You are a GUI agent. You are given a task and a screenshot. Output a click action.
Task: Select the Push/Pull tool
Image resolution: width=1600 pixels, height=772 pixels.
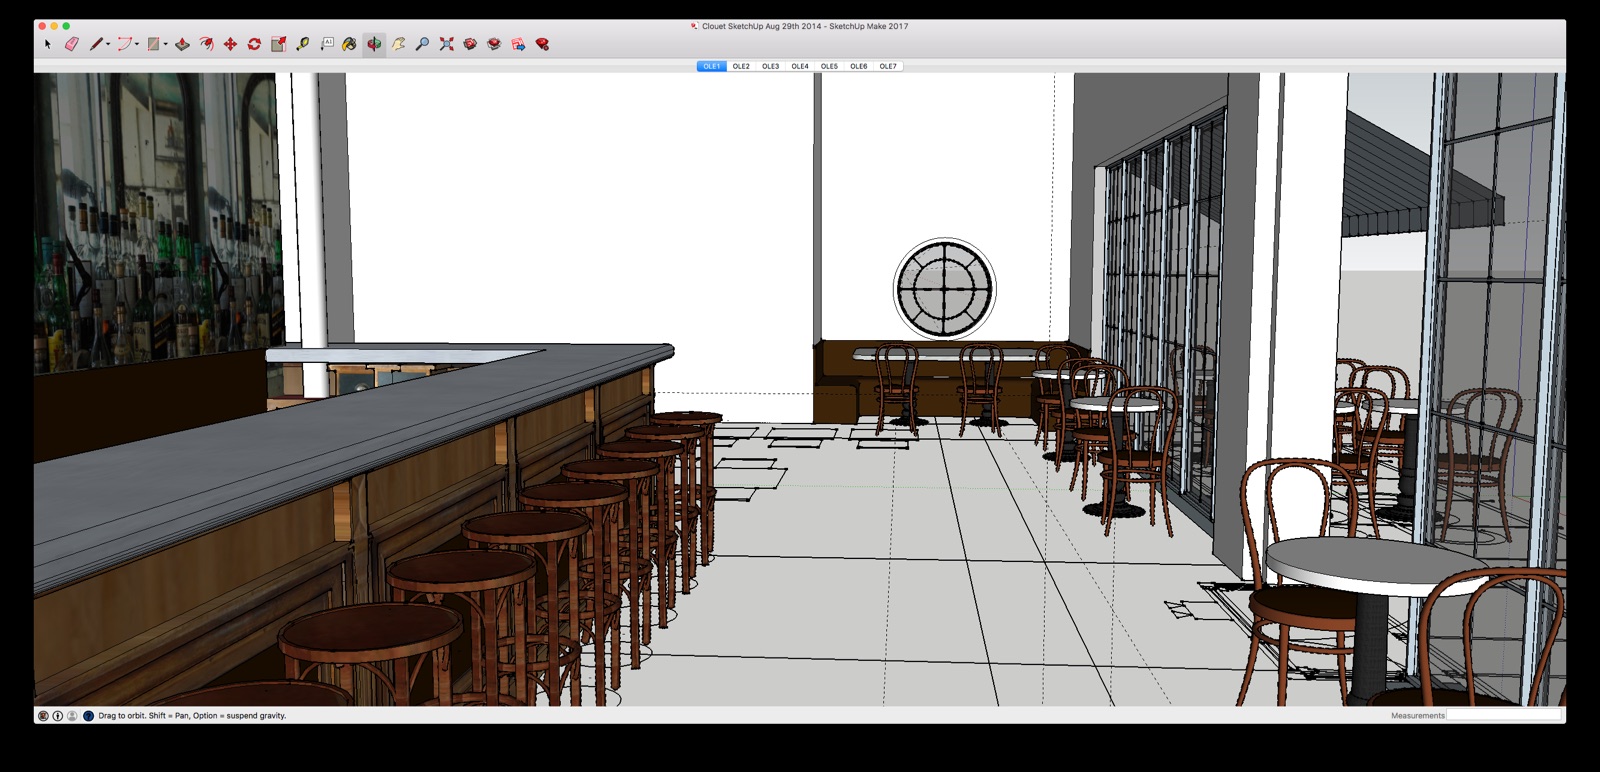click(x=182, y=44)
